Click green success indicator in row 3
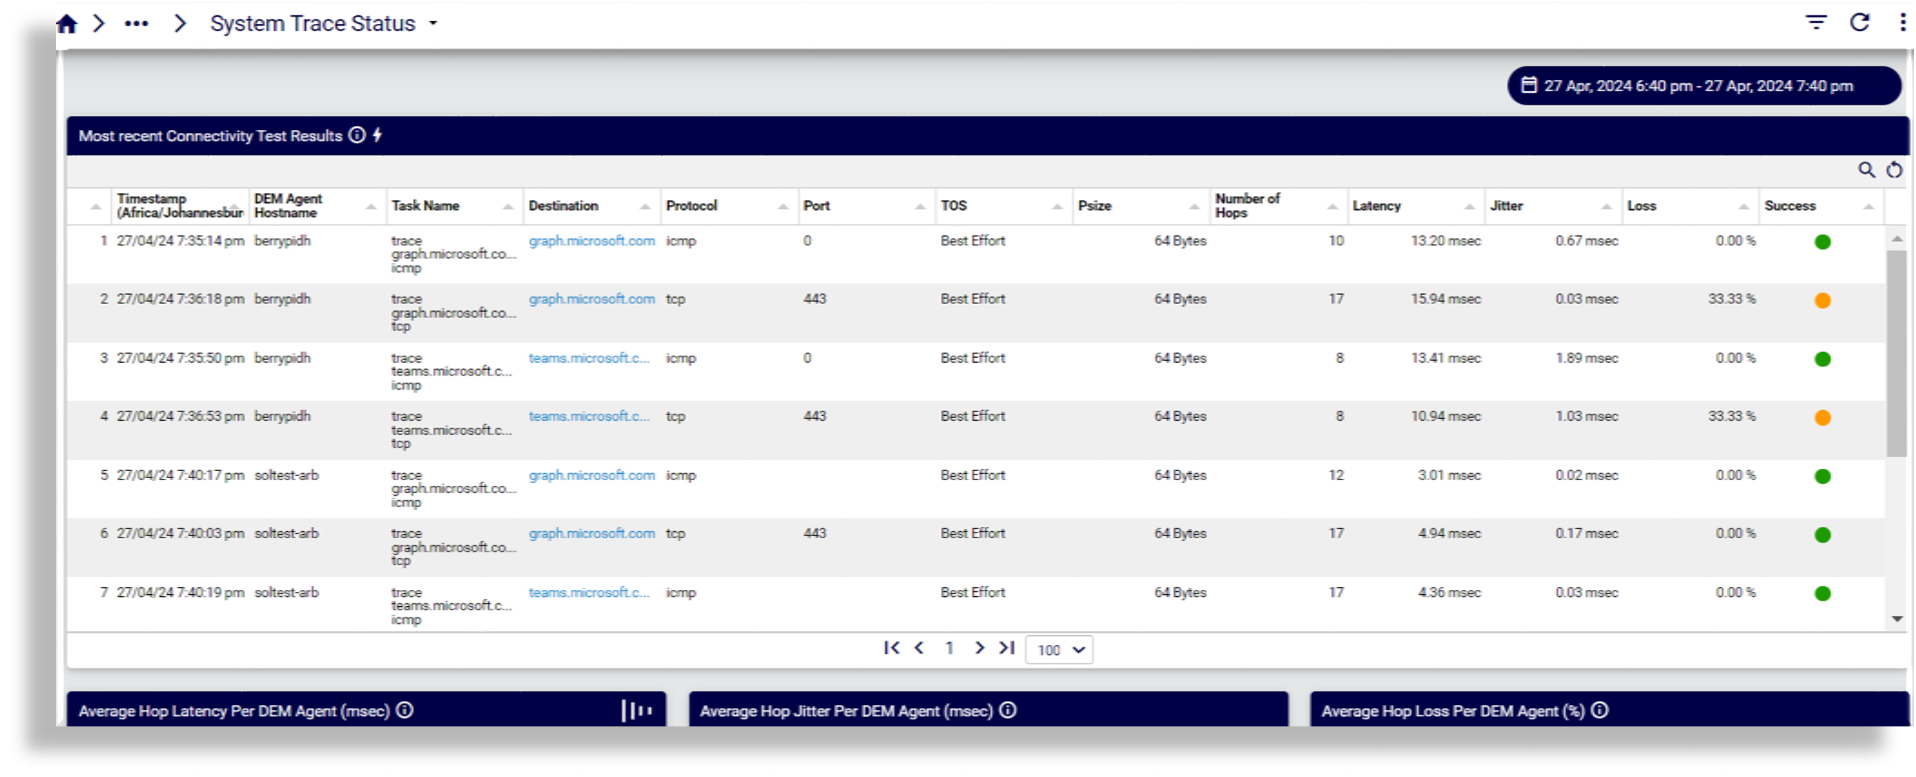This screenshot has height=777, width=1916. (1822, 359)
